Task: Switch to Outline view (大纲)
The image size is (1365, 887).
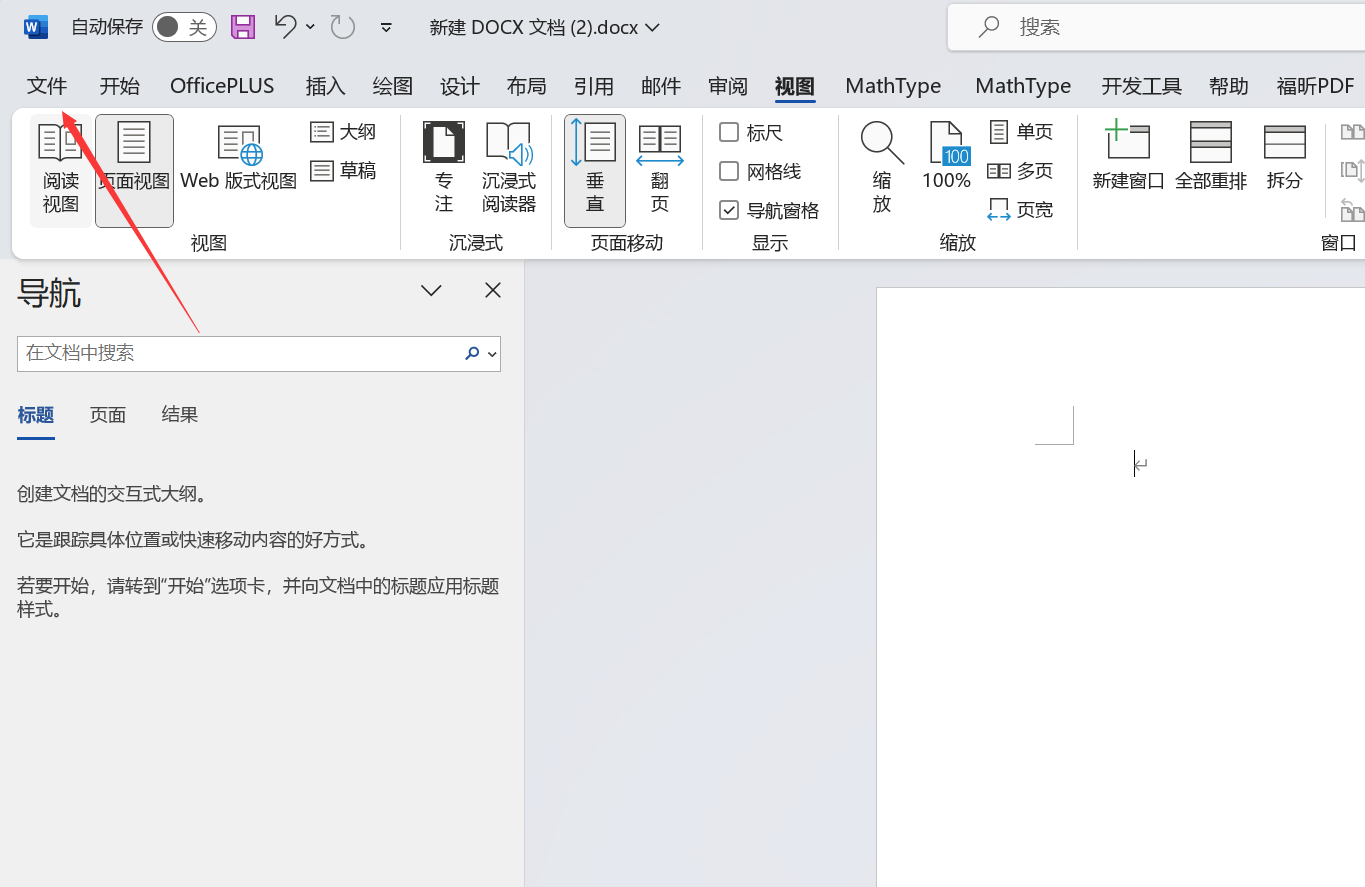Action: [343, 132]
